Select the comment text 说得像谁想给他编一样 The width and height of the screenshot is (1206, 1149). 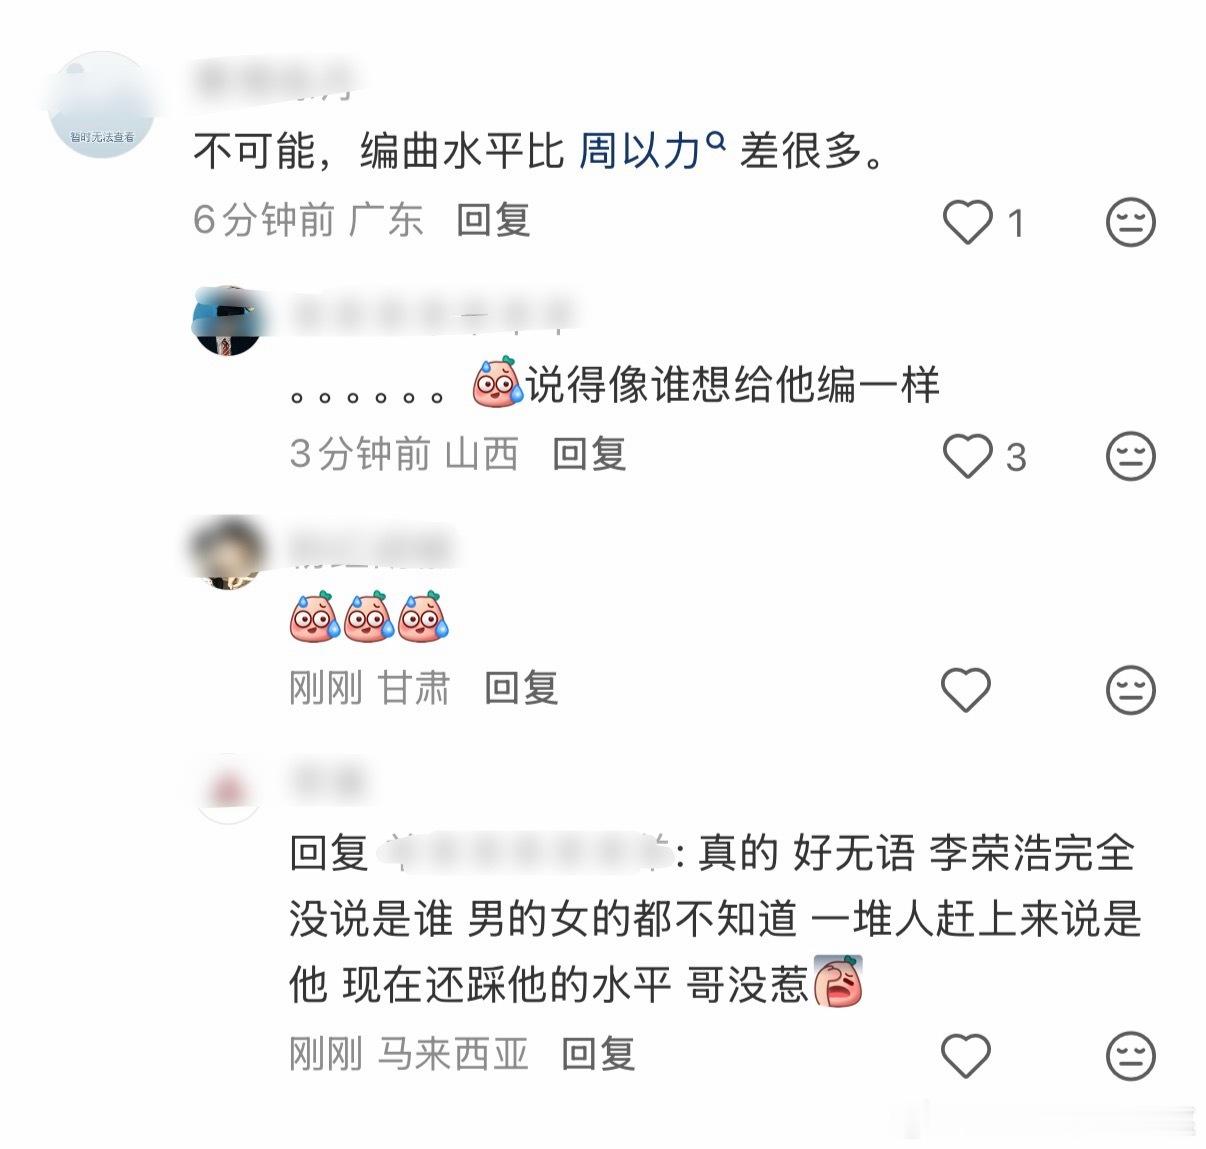(733, 385)
